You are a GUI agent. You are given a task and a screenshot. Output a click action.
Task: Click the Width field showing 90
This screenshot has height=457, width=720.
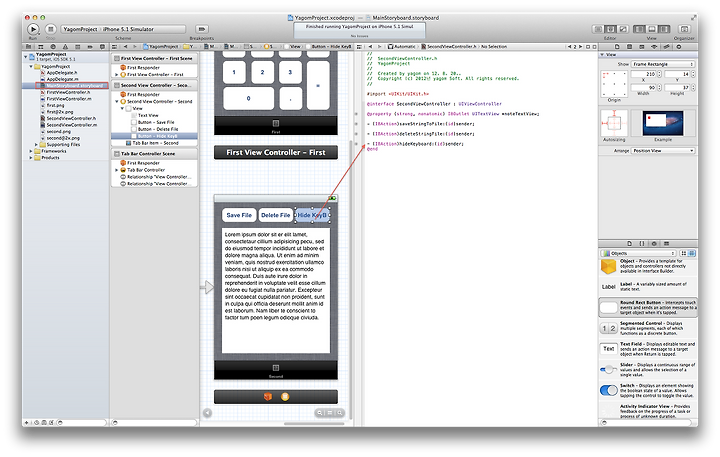[644, 87]
